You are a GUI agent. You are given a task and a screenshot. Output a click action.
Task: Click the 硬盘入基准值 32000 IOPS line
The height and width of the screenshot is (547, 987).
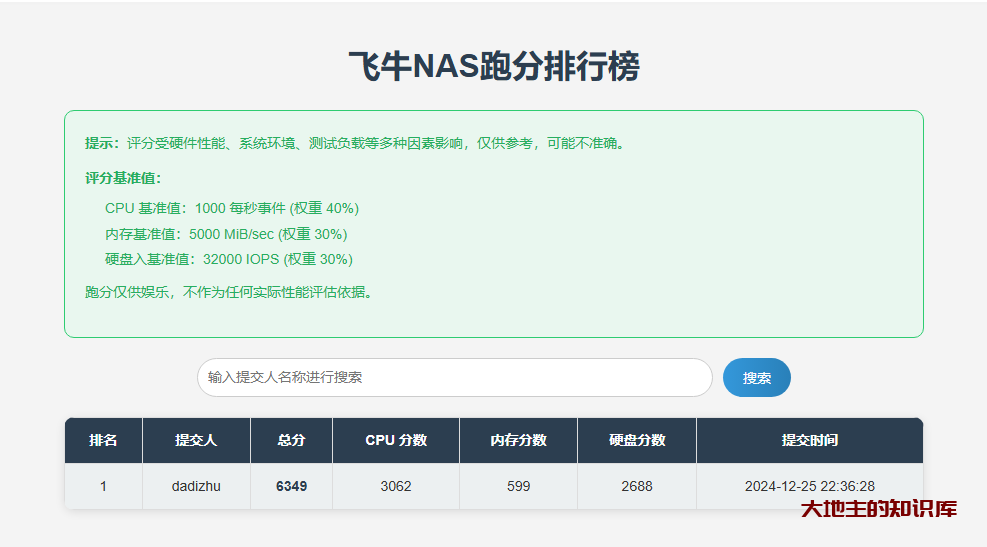[228, 259]
